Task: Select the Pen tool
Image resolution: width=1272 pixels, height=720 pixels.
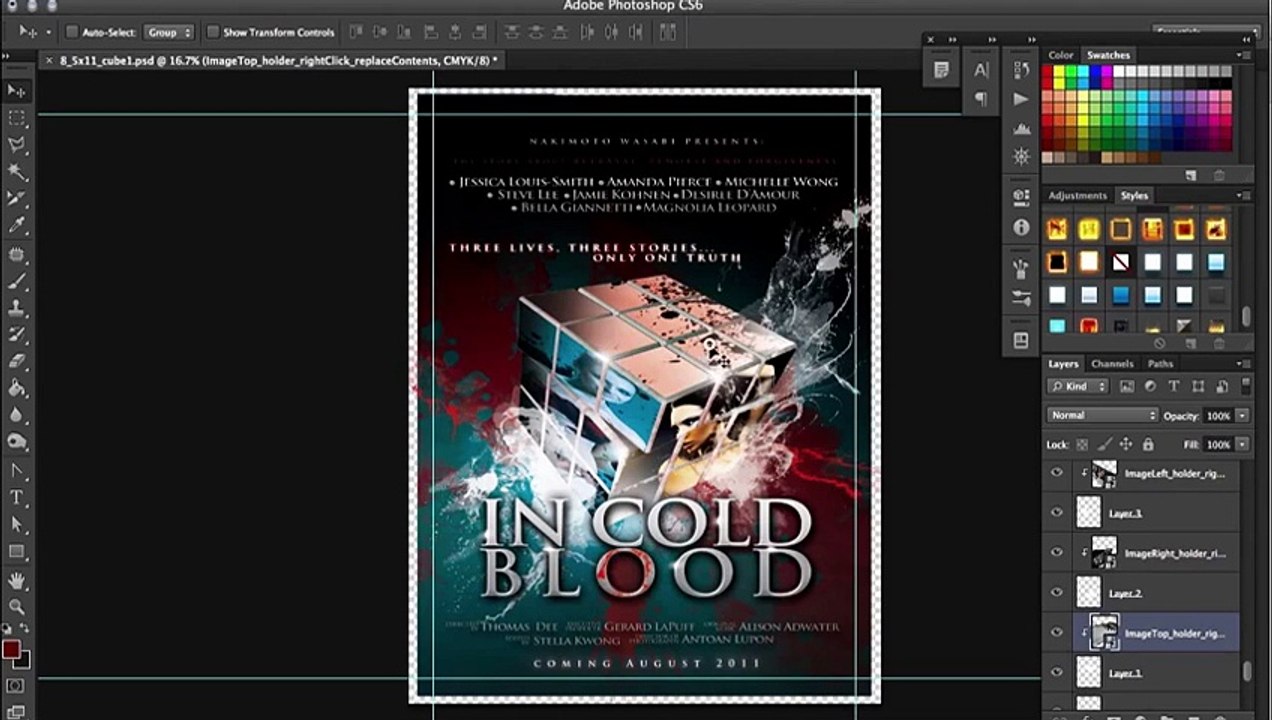Action: 17,471
